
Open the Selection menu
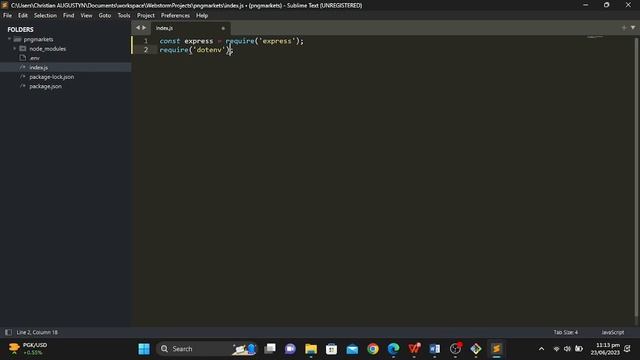pyautogui.click(x=45, y=16)
